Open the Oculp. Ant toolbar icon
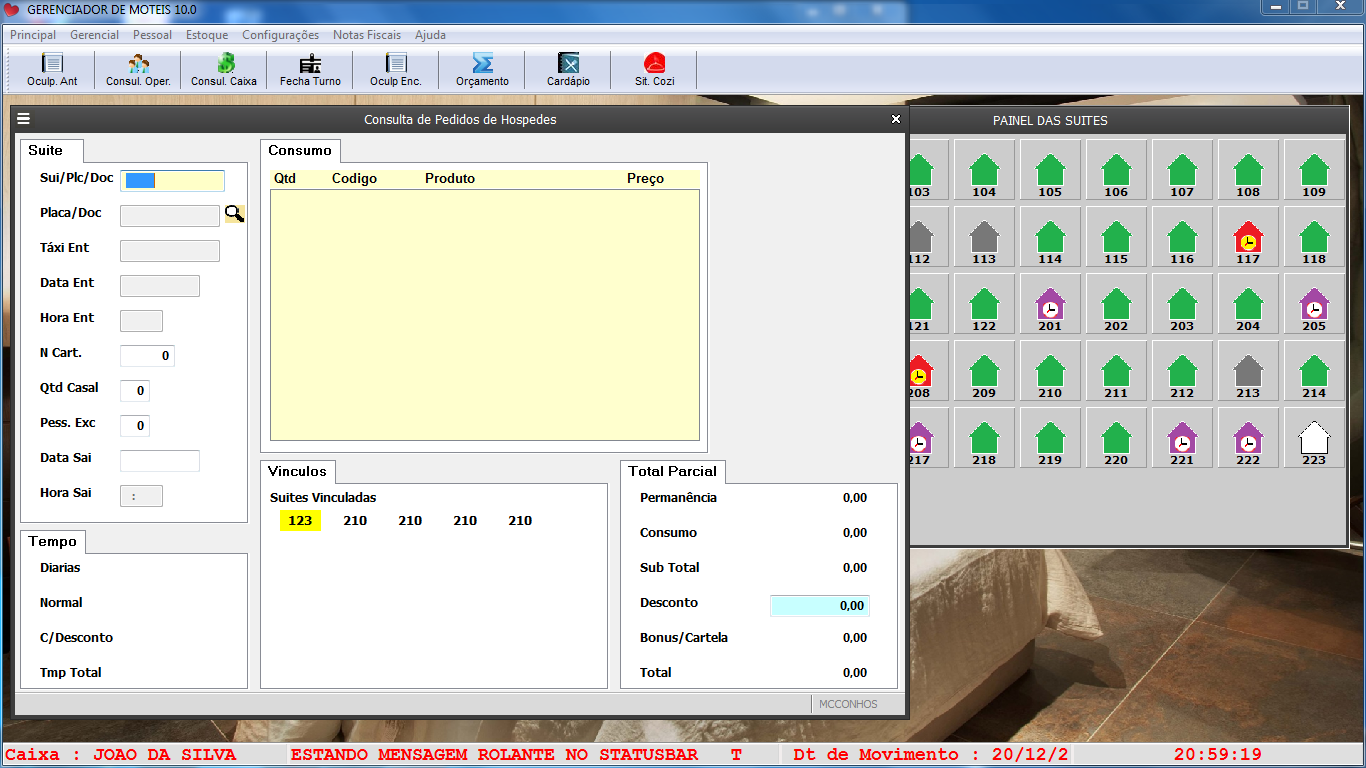1366x768 pixels. 52,69
